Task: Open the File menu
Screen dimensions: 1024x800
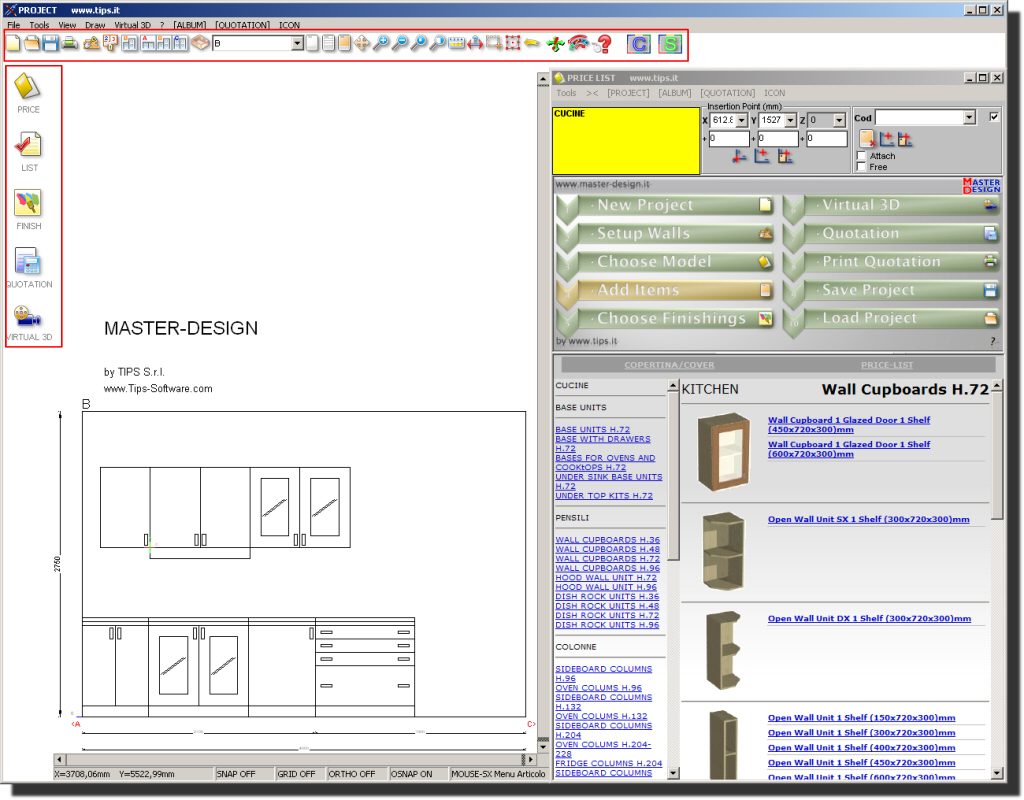Action: pyautogui.click(x=14, y=25)
